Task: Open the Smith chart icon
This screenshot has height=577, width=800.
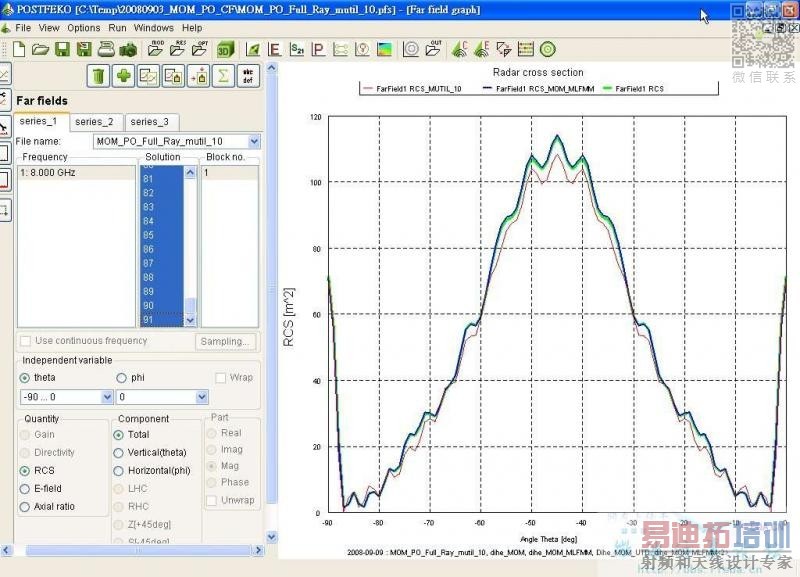Action: point(362,49)
